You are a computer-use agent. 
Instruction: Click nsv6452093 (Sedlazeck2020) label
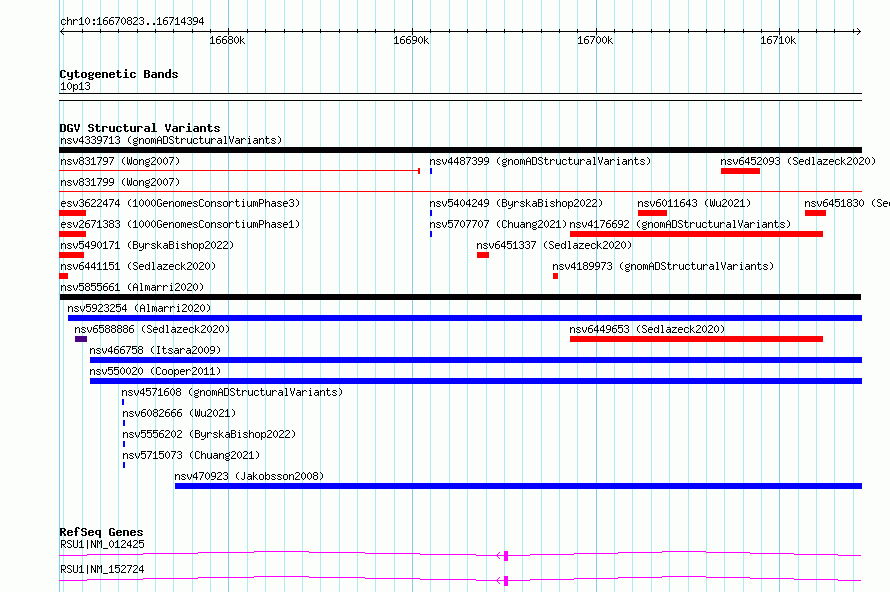point(798,161)
